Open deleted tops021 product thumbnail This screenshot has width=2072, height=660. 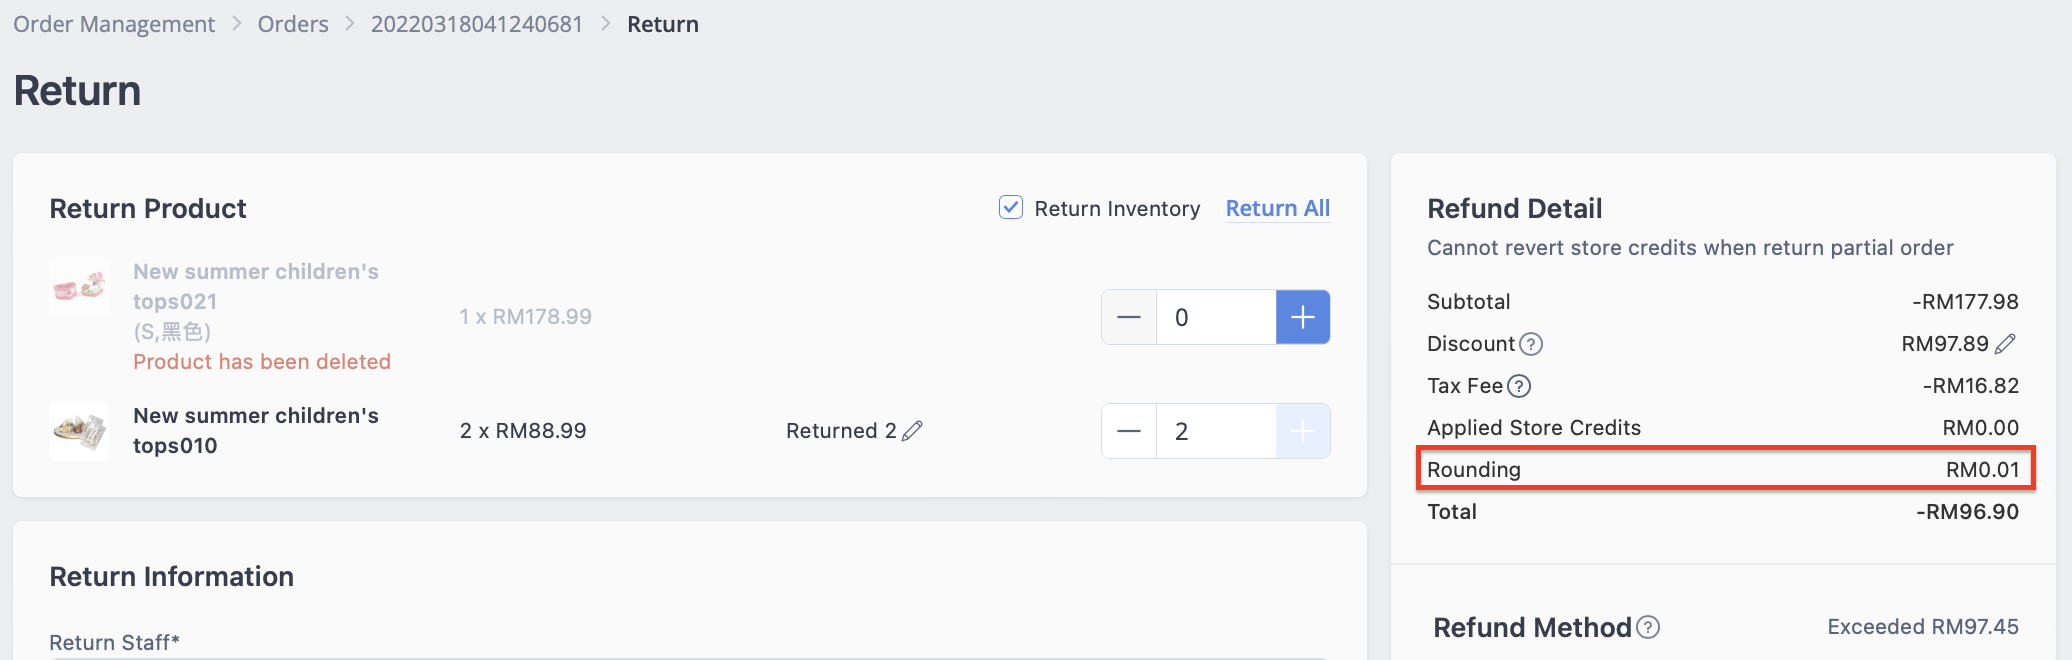(79, 287)
